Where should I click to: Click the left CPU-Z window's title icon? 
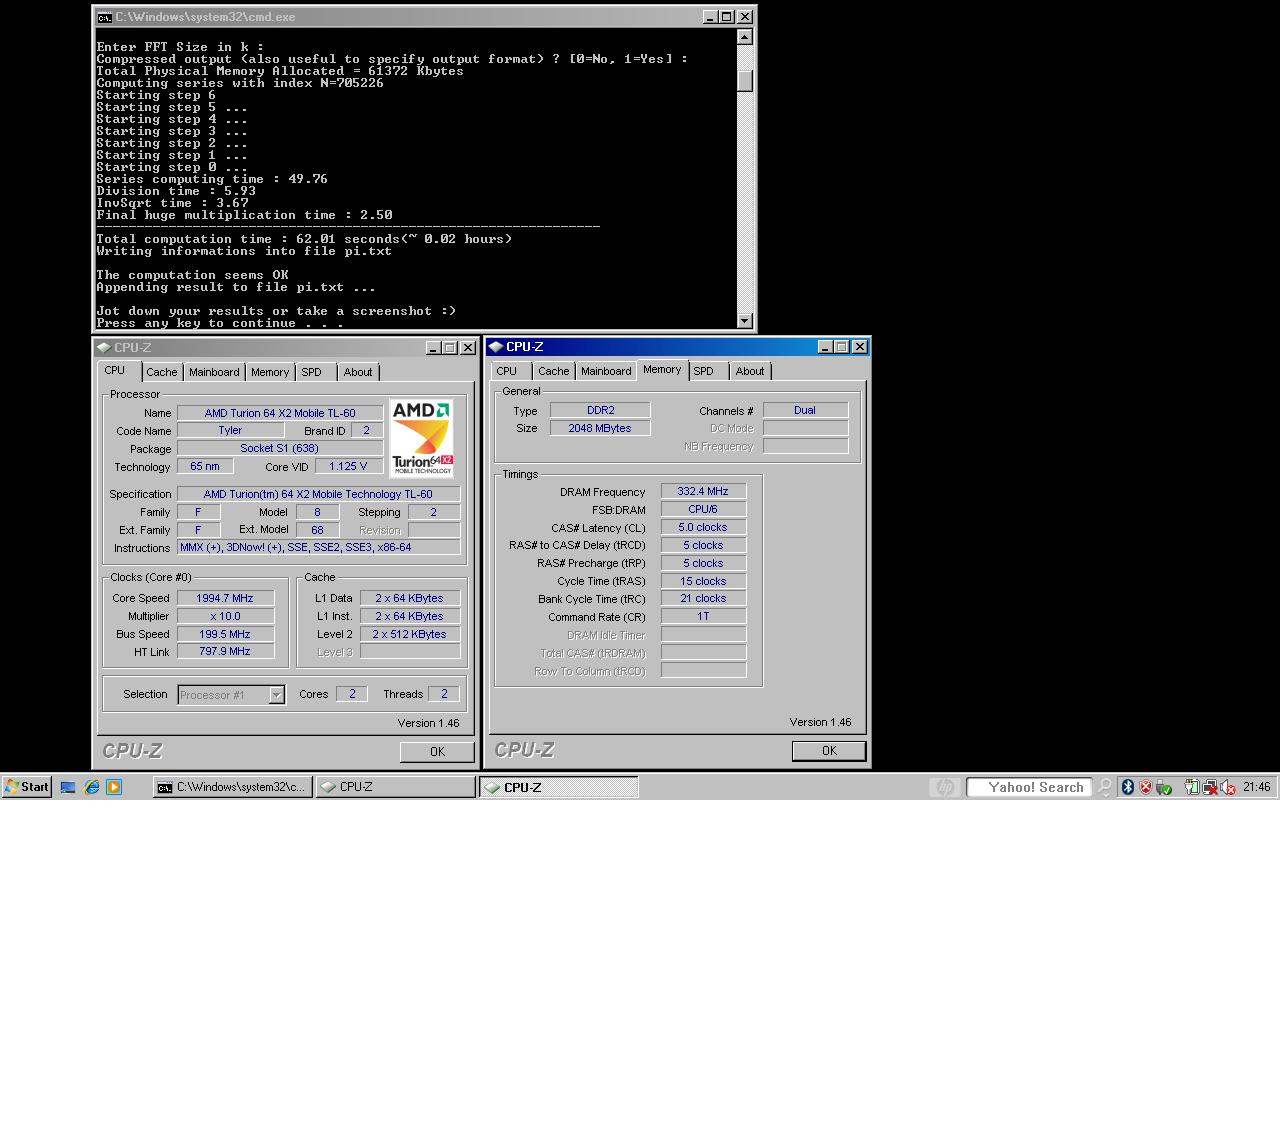click(x=104, y=348)
